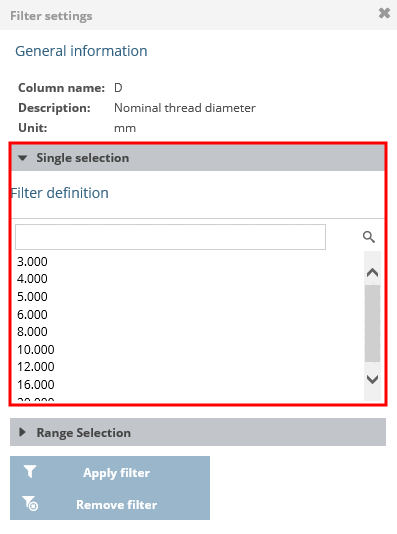397x534 pixels.
Task: Apply the filter
Action: (110, 472)
